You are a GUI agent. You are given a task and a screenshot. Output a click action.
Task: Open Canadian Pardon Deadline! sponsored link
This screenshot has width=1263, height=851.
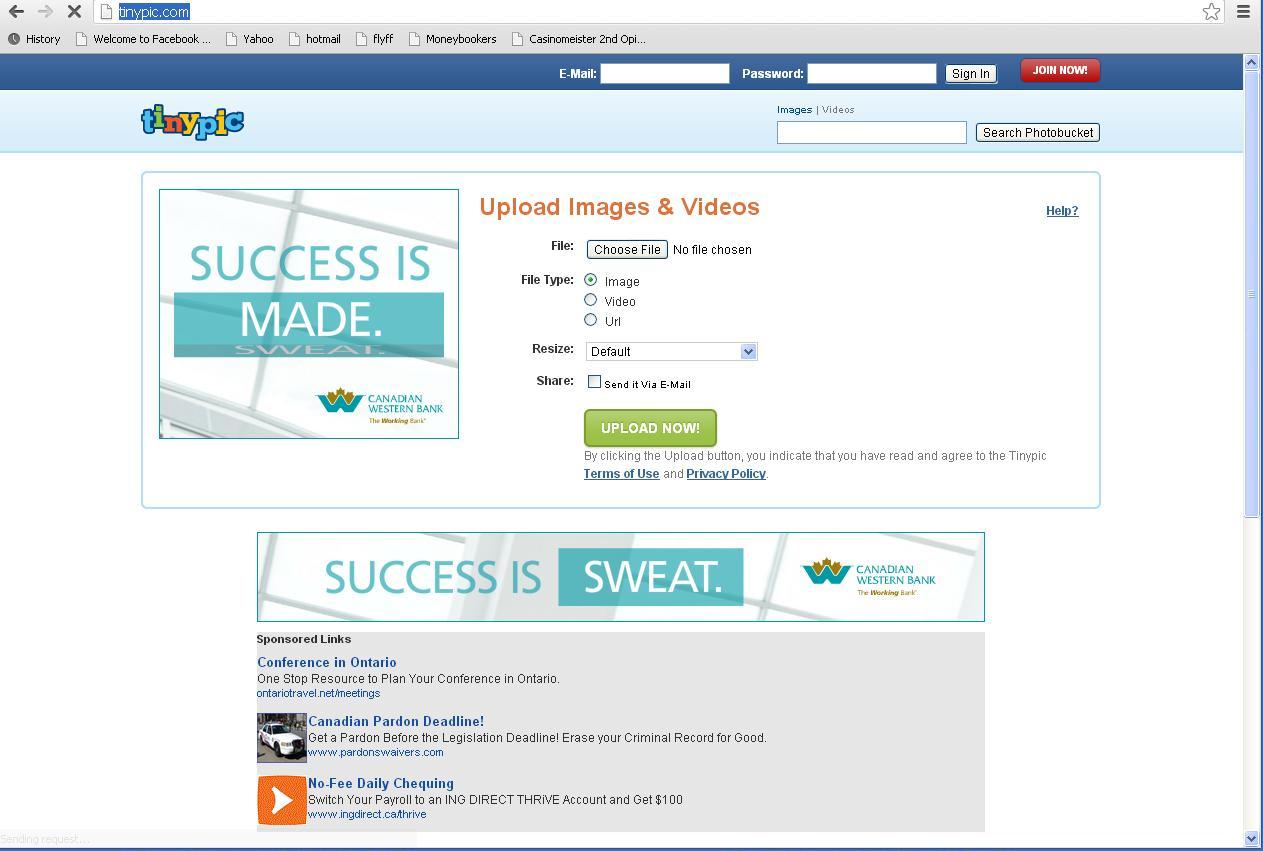coord(396,721)
